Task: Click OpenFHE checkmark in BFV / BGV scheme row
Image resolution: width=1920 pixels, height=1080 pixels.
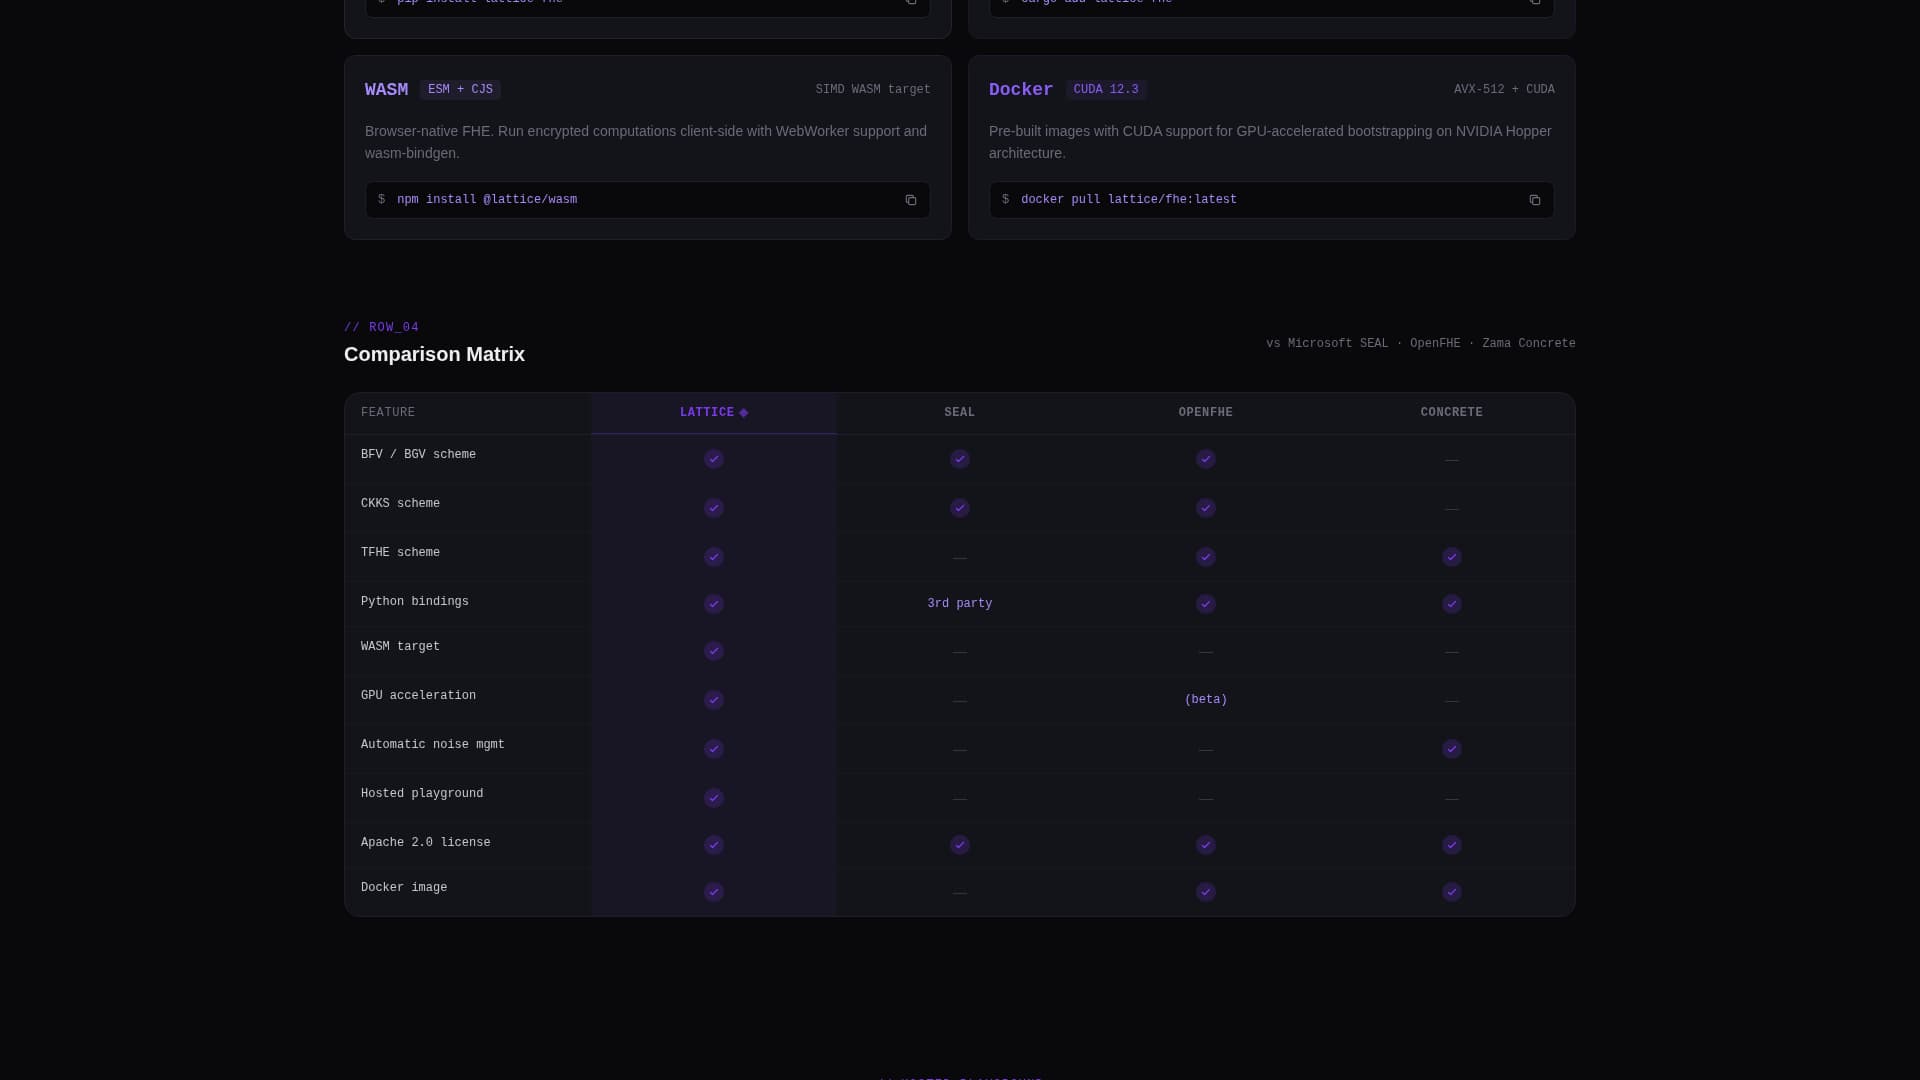Action: (x=1206, y=459)
